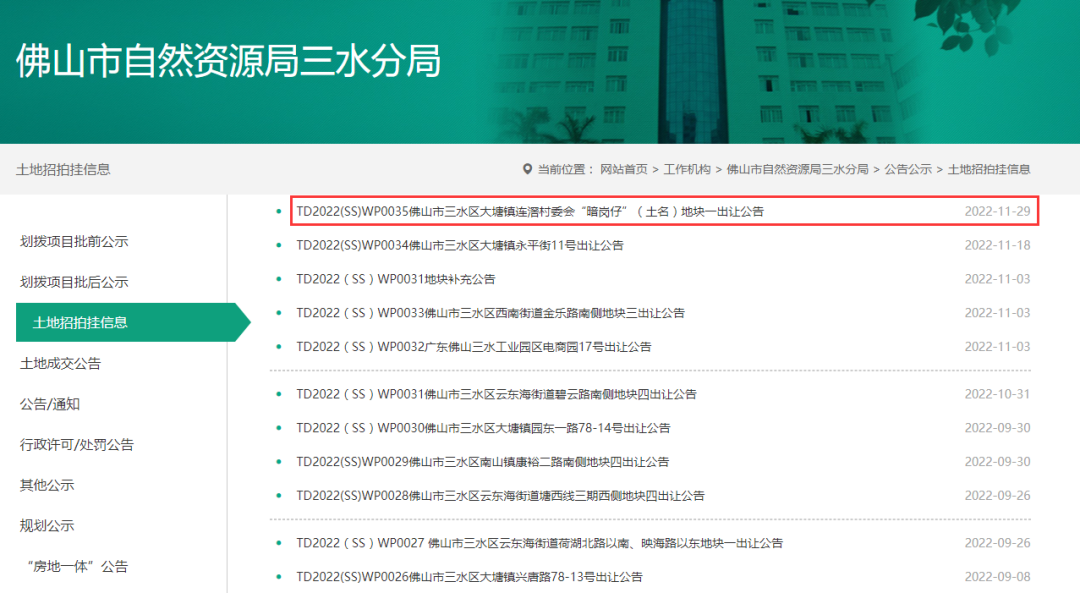Open the highlighted WP0035 暗岗仔 land notice
This screenshot has width=1080, height=593.
tap(530, 212)
